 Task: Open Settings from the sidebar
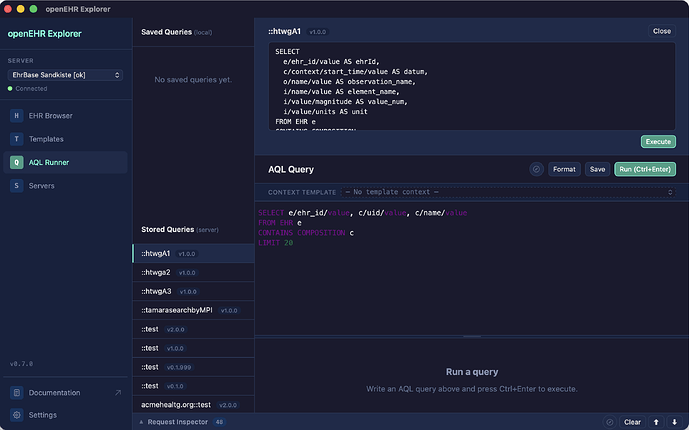tap(65, 415)
